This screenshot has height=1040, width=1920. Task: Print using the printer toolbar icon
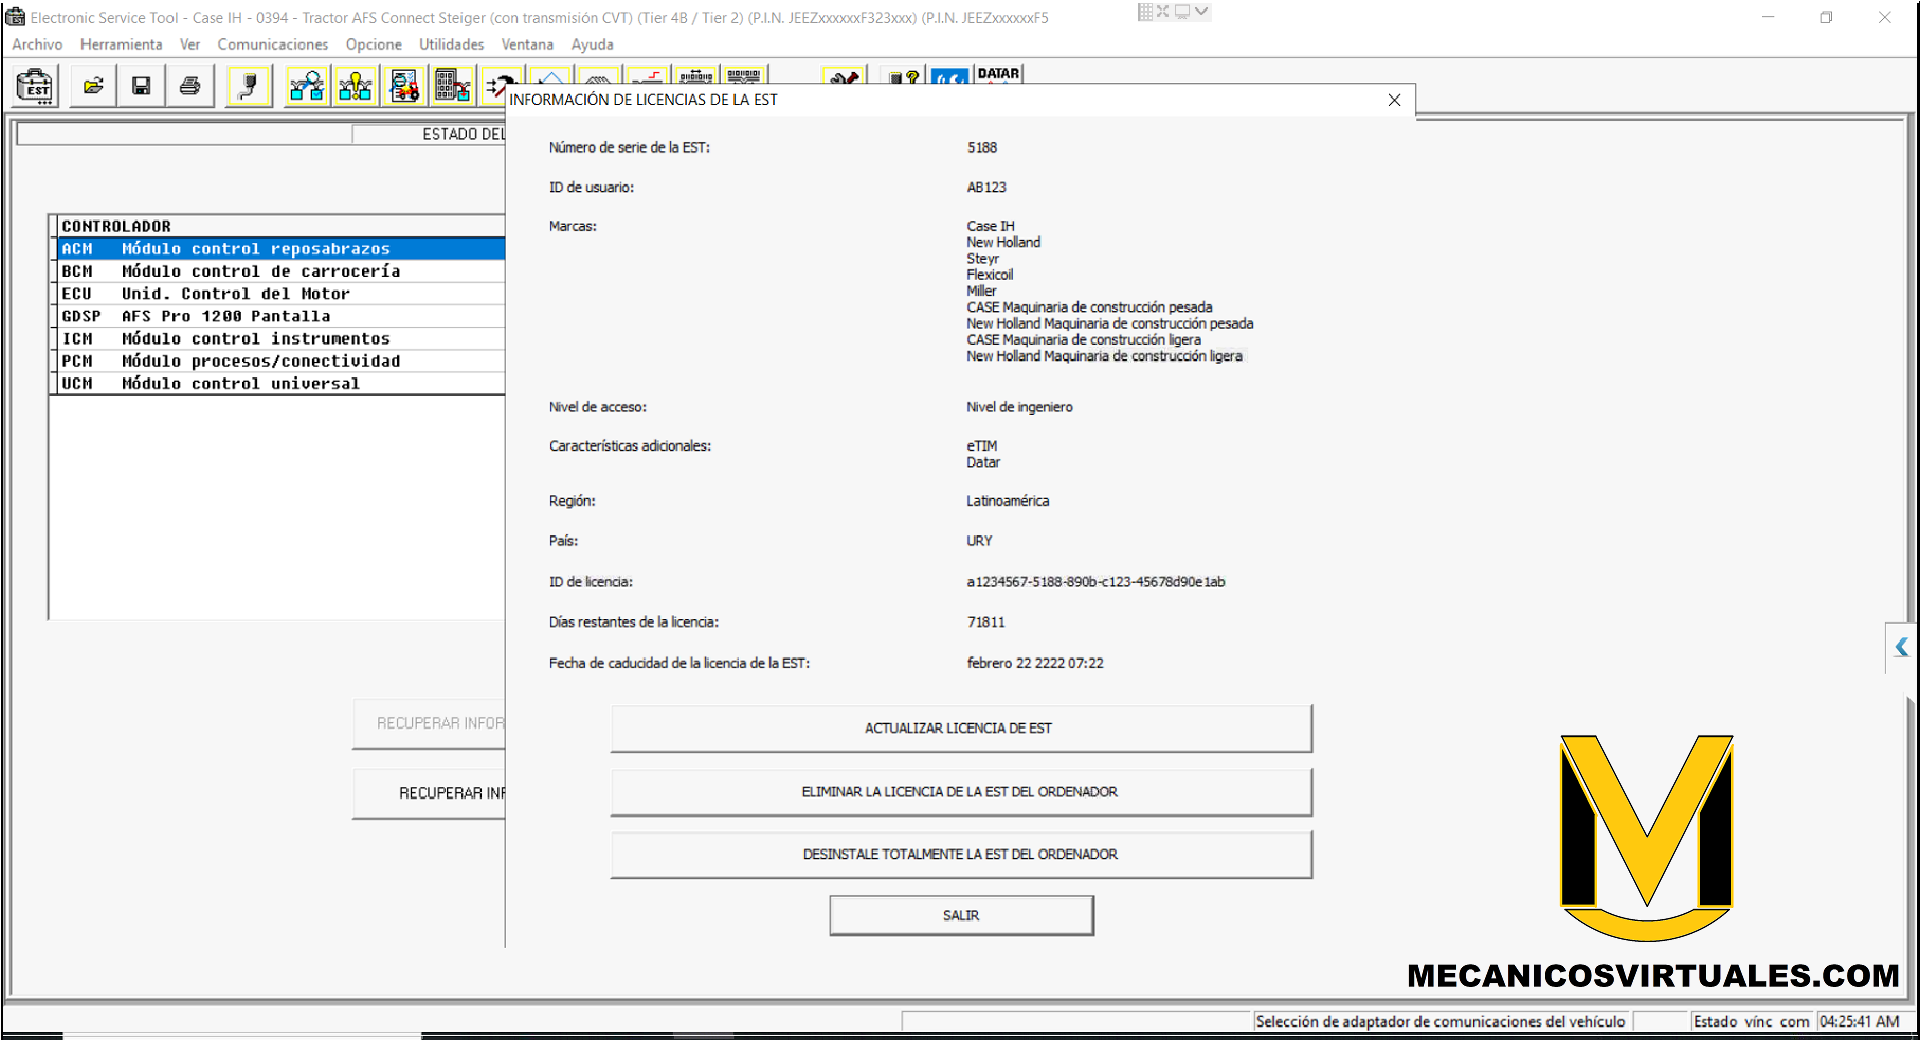tap(189, 86)
